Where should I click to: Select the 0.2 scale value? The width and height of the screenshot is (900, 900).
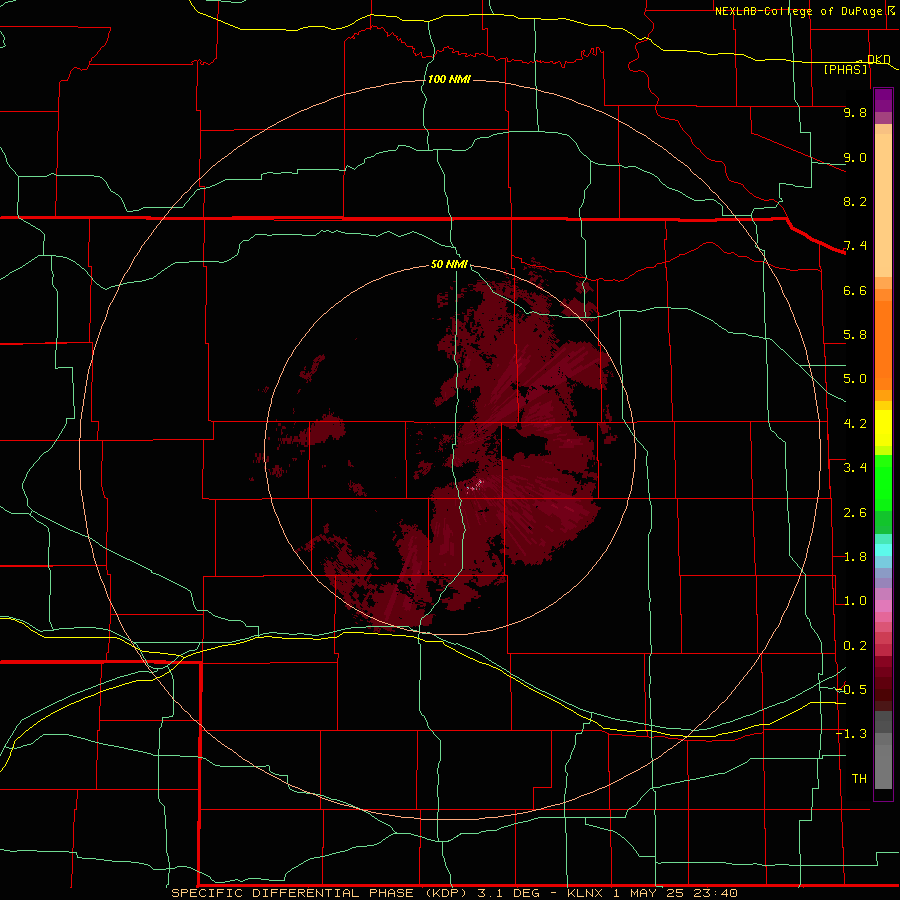pyautogui.click(x=855, y=646)
